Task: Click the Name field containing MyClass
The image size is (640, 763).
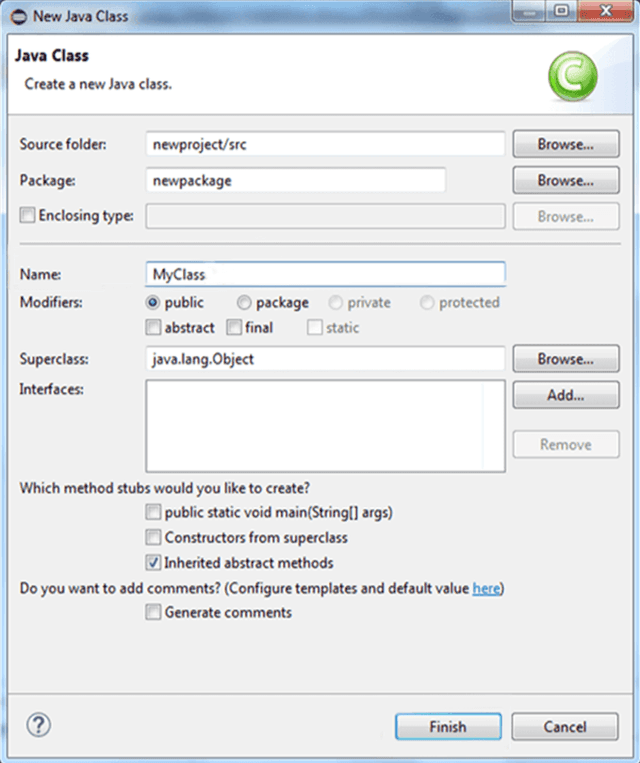Action: 326,274
